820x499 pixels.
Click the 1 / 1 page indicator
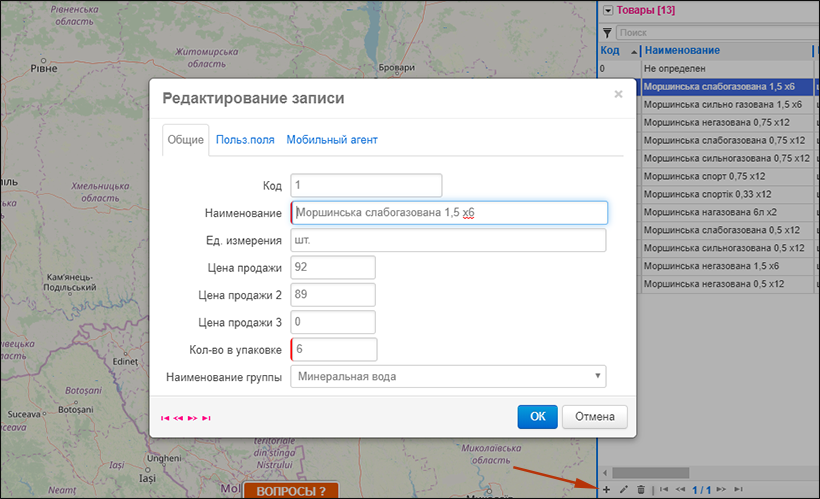(701, 490)
